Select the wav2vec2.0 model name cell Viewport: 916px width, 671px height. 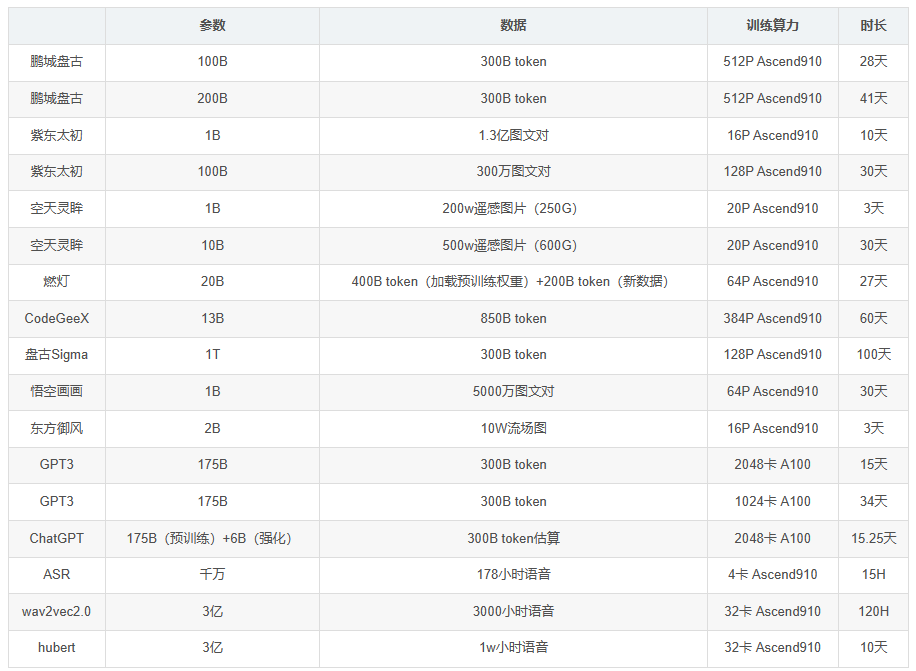[57, 611]
